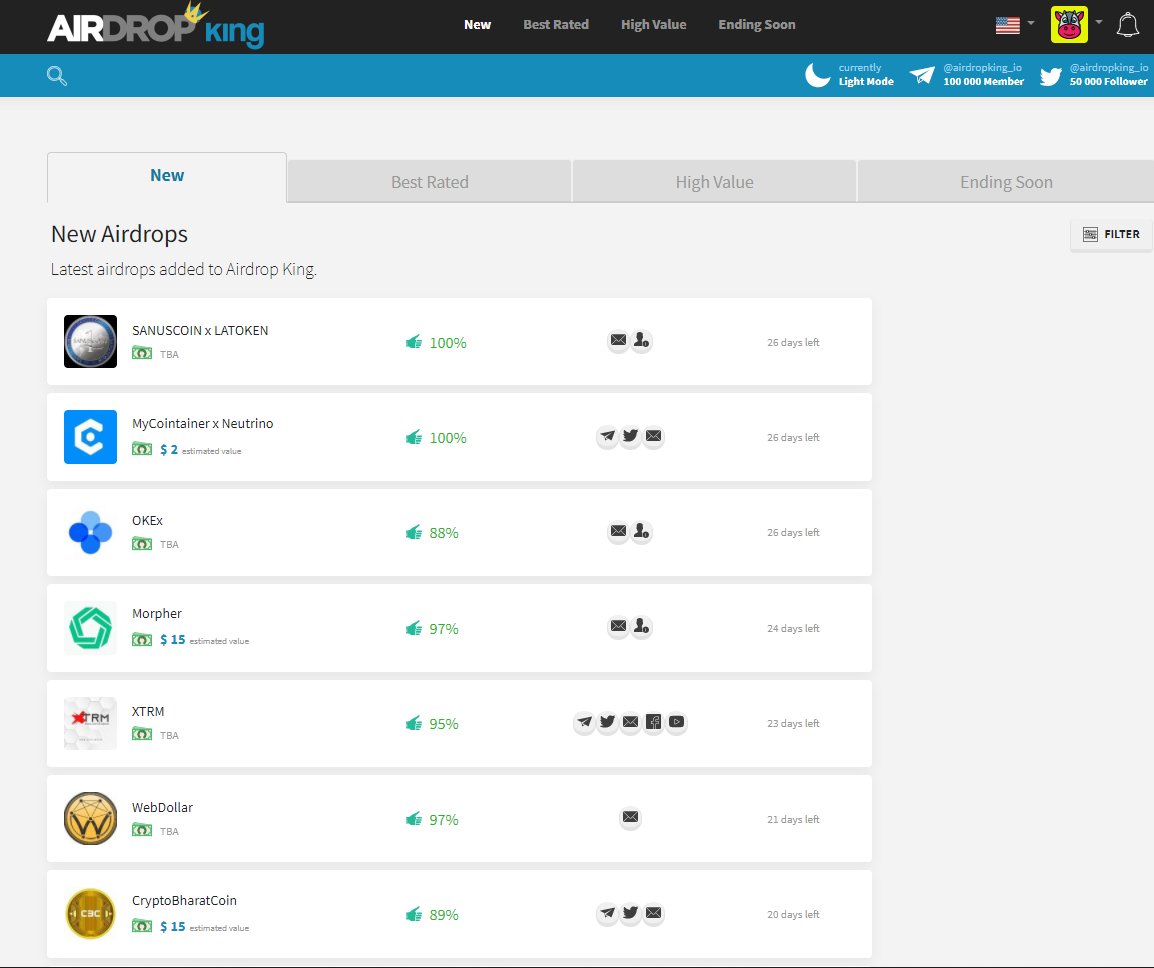1154x968 pixels.
Task: Click the CryptoBharatCoin CBC logo
Action: point(91,914)
